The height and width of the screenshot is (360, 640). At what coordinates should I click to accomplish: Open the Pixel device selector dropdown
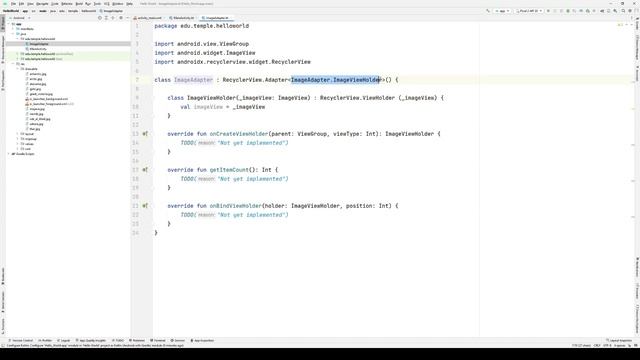(x=529, y=11)
